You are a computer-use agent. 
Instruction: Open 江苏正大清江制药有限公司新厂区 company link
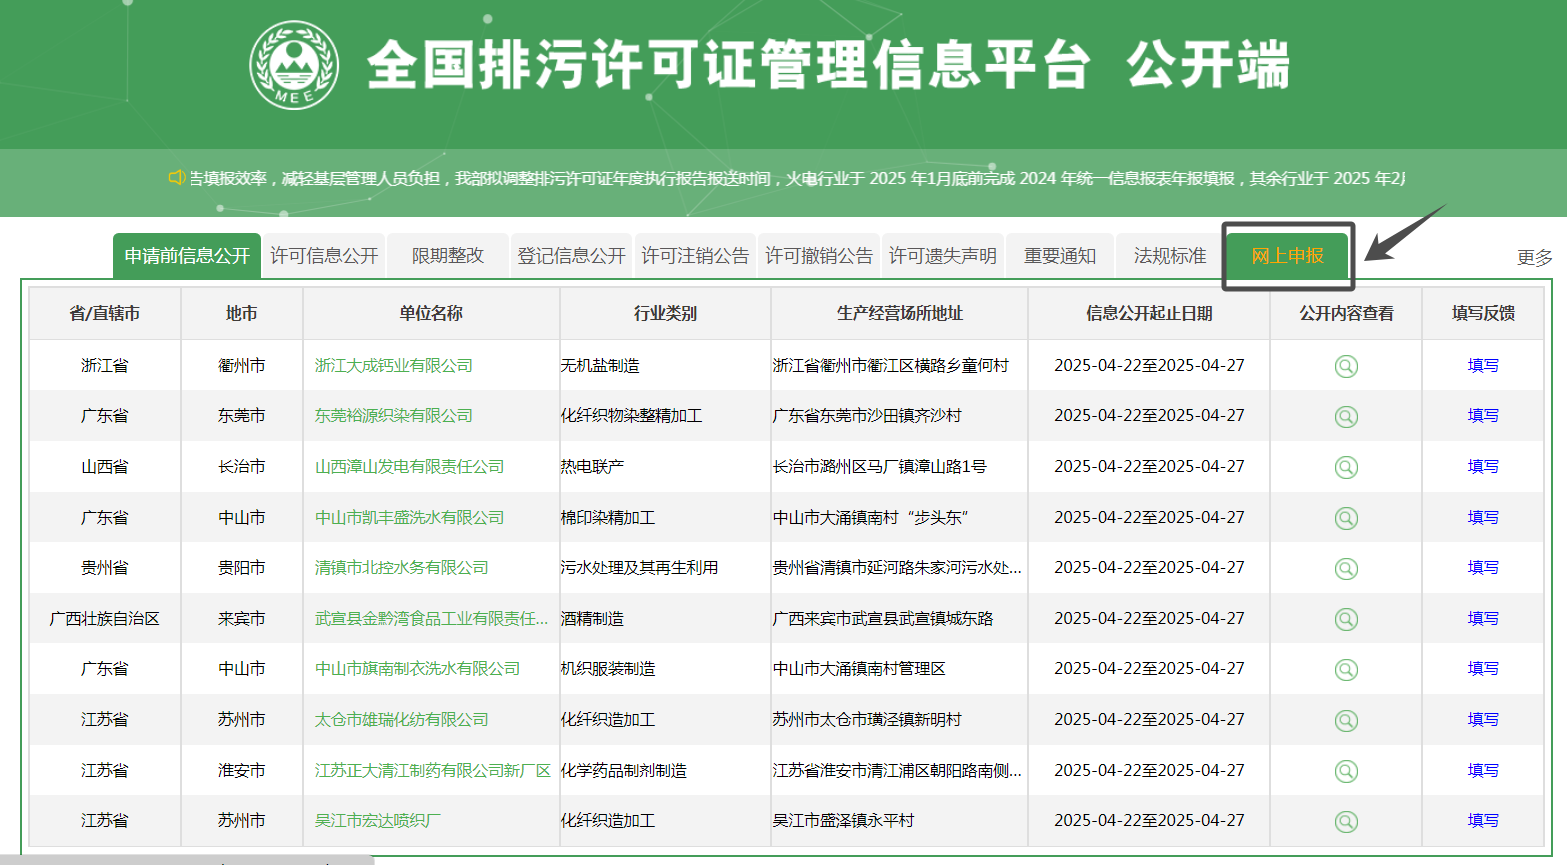click(432, 770)
